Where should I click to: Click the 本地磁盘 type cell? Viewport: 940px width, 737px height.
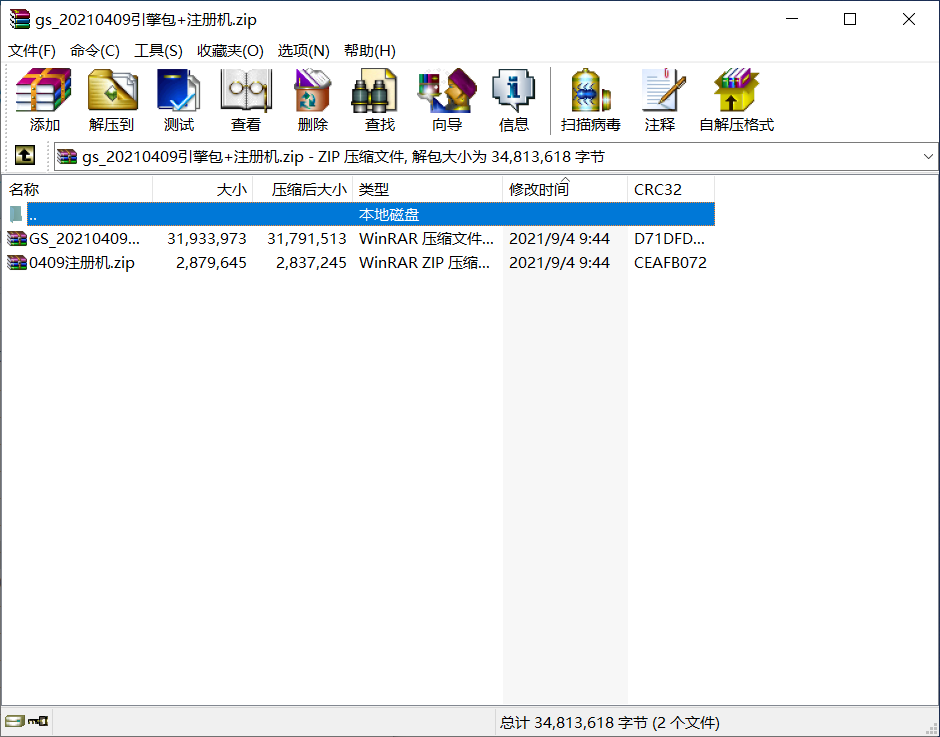389,214
